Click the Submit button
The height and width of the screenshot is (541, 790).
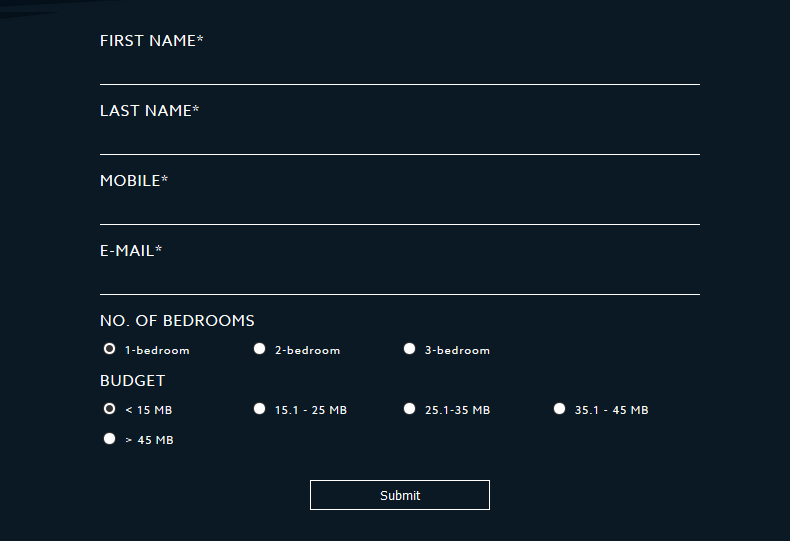point(400,495)
